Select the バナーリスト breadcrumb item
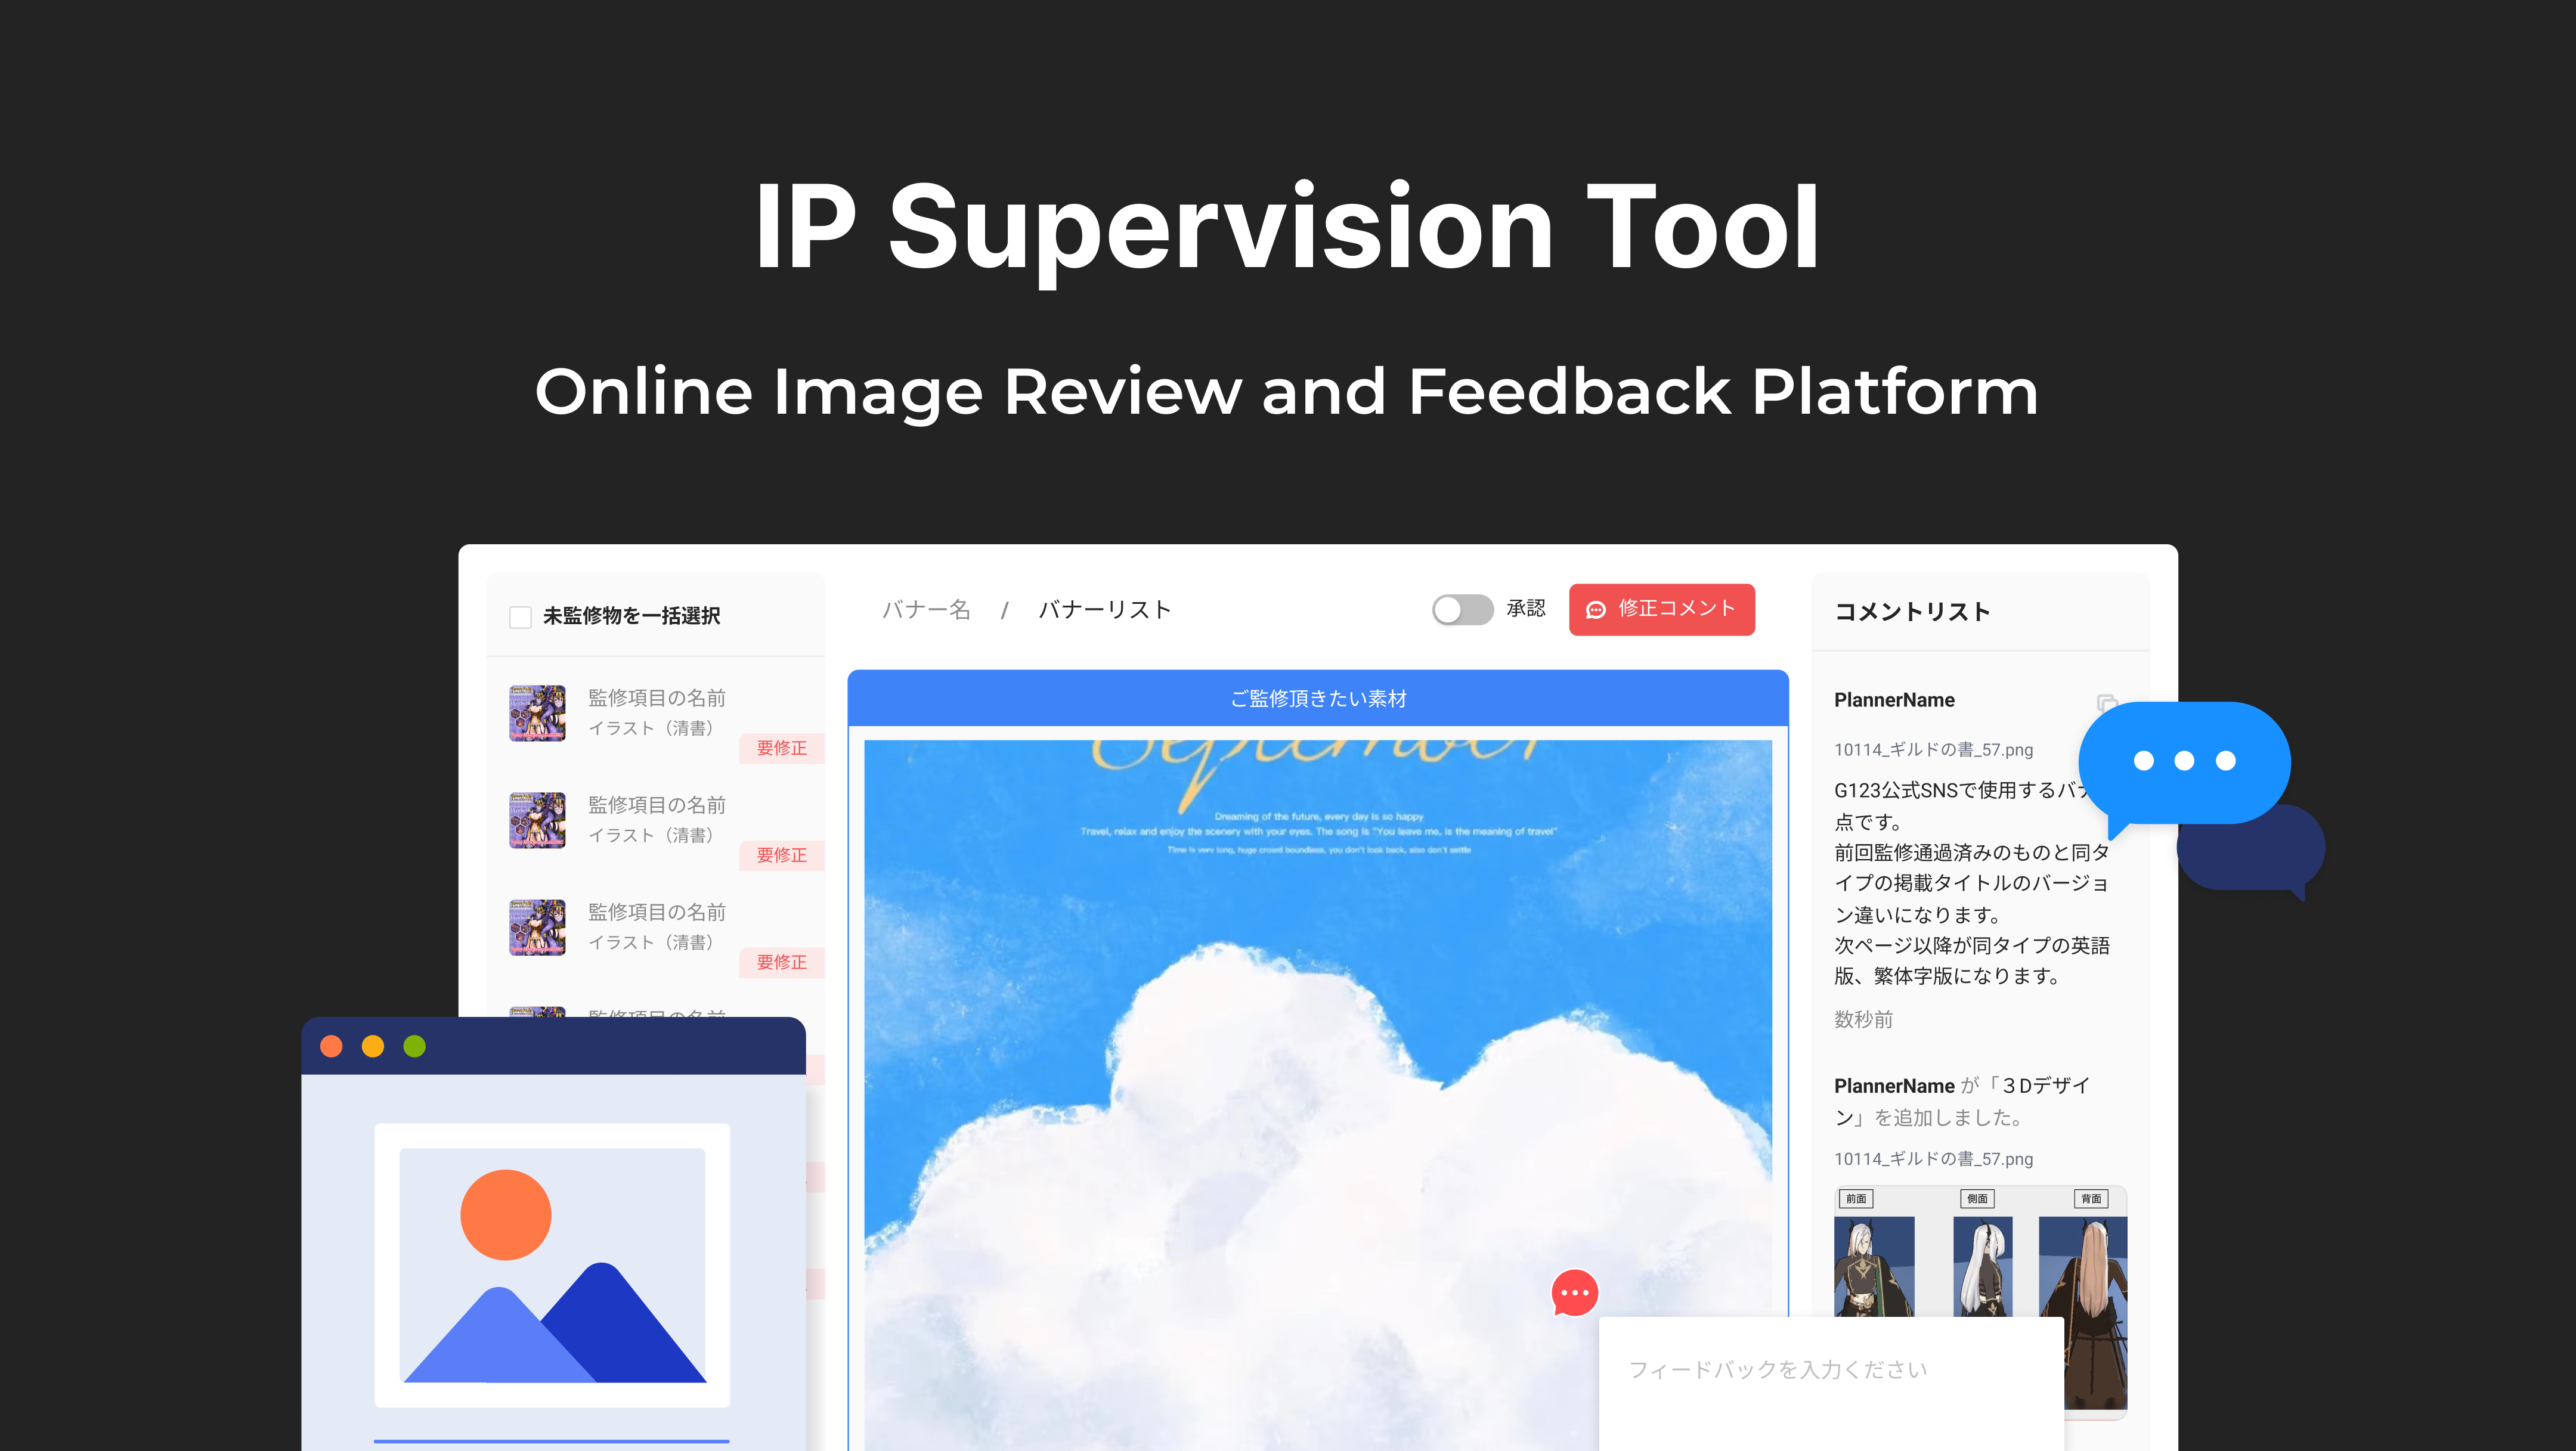 tap(1105, 610)
